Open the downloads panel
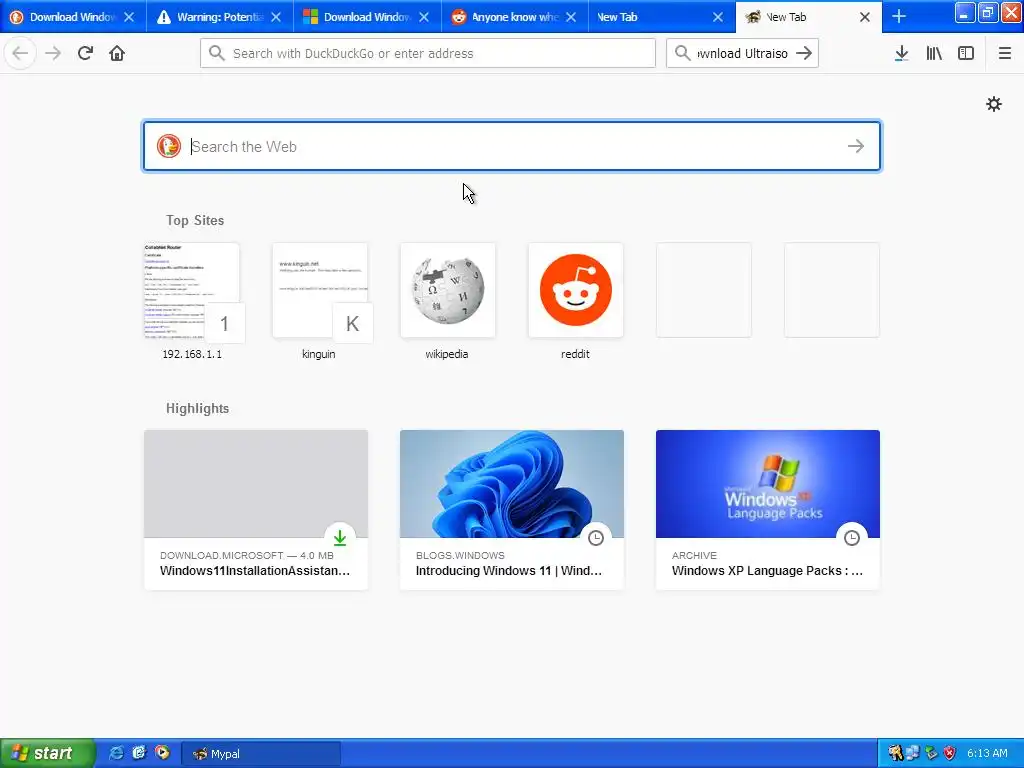Viewport: 1024px width, 768px height. [901, 53]
